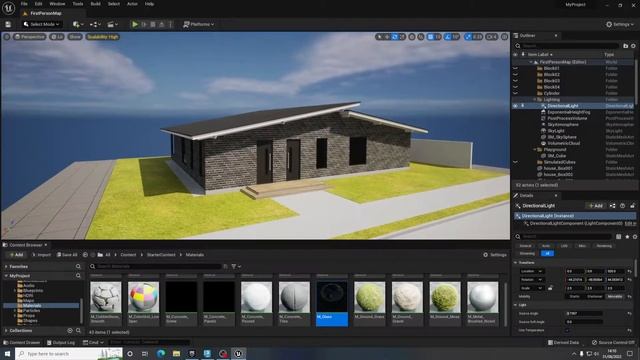This screenshot has height=360, width=640.
Task: Click the Content Browser Import button
Action: pos(41,255)
